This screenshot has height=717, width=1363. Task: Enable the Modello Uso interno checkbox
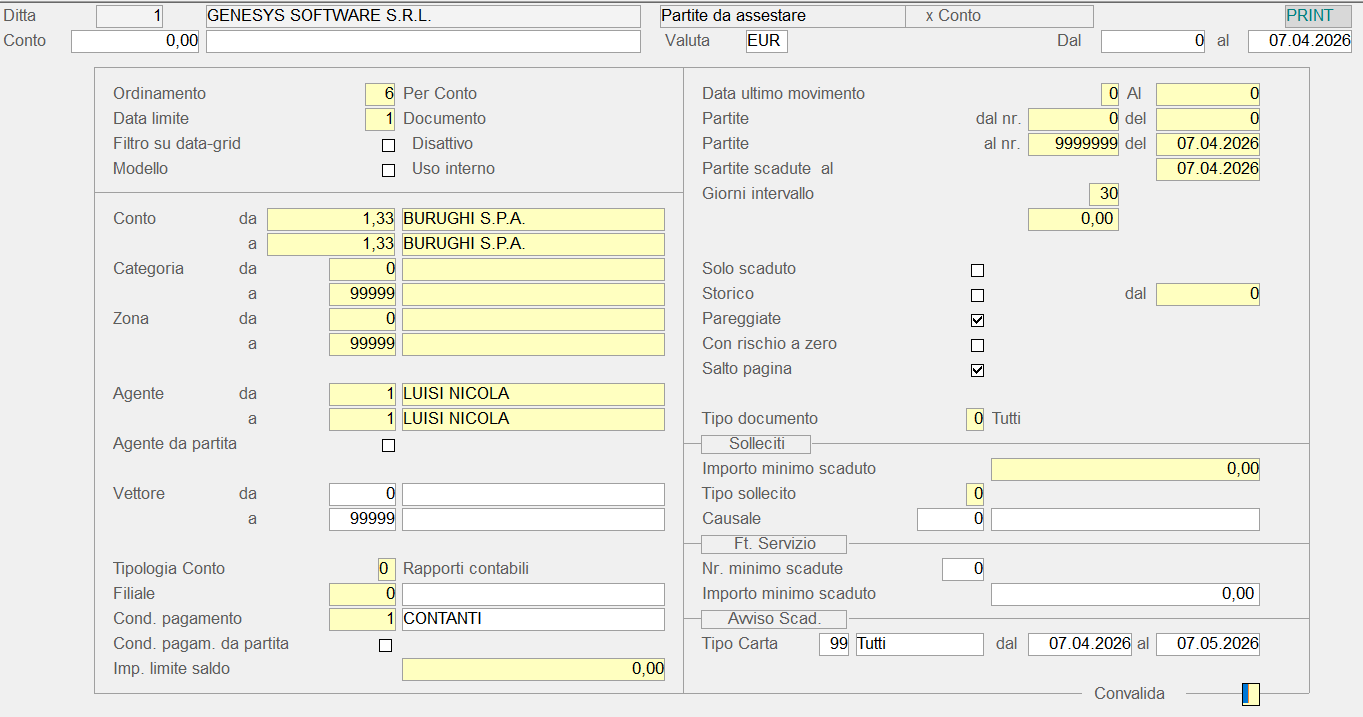pos(388,170)
